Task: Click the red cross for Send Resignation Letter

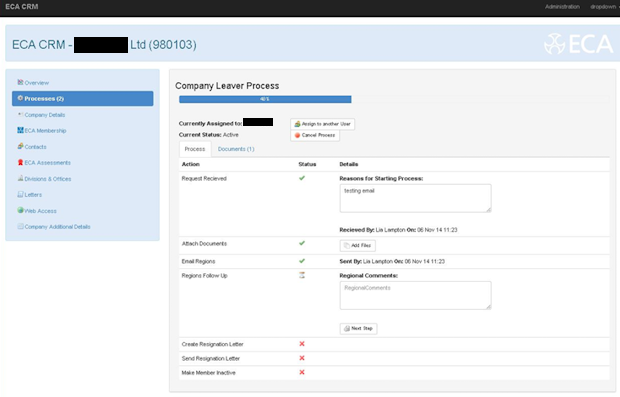Action: 302,358
